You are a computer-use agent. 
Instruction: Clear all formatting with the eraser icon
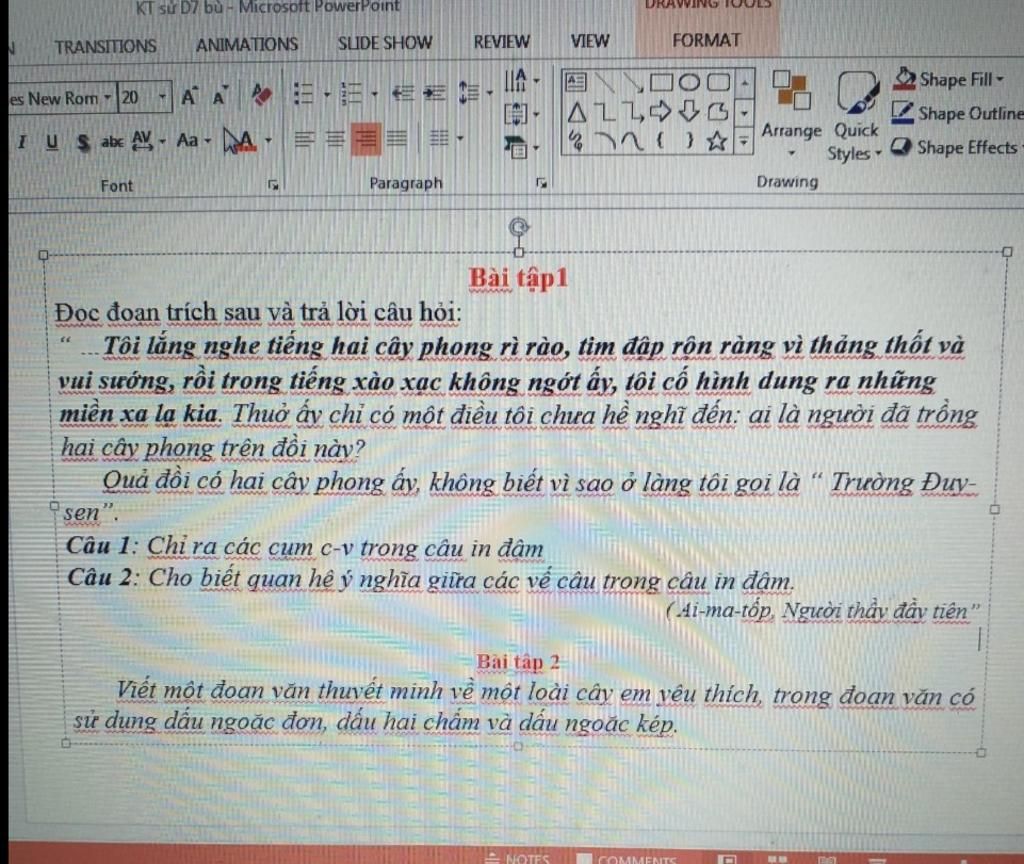261,95
